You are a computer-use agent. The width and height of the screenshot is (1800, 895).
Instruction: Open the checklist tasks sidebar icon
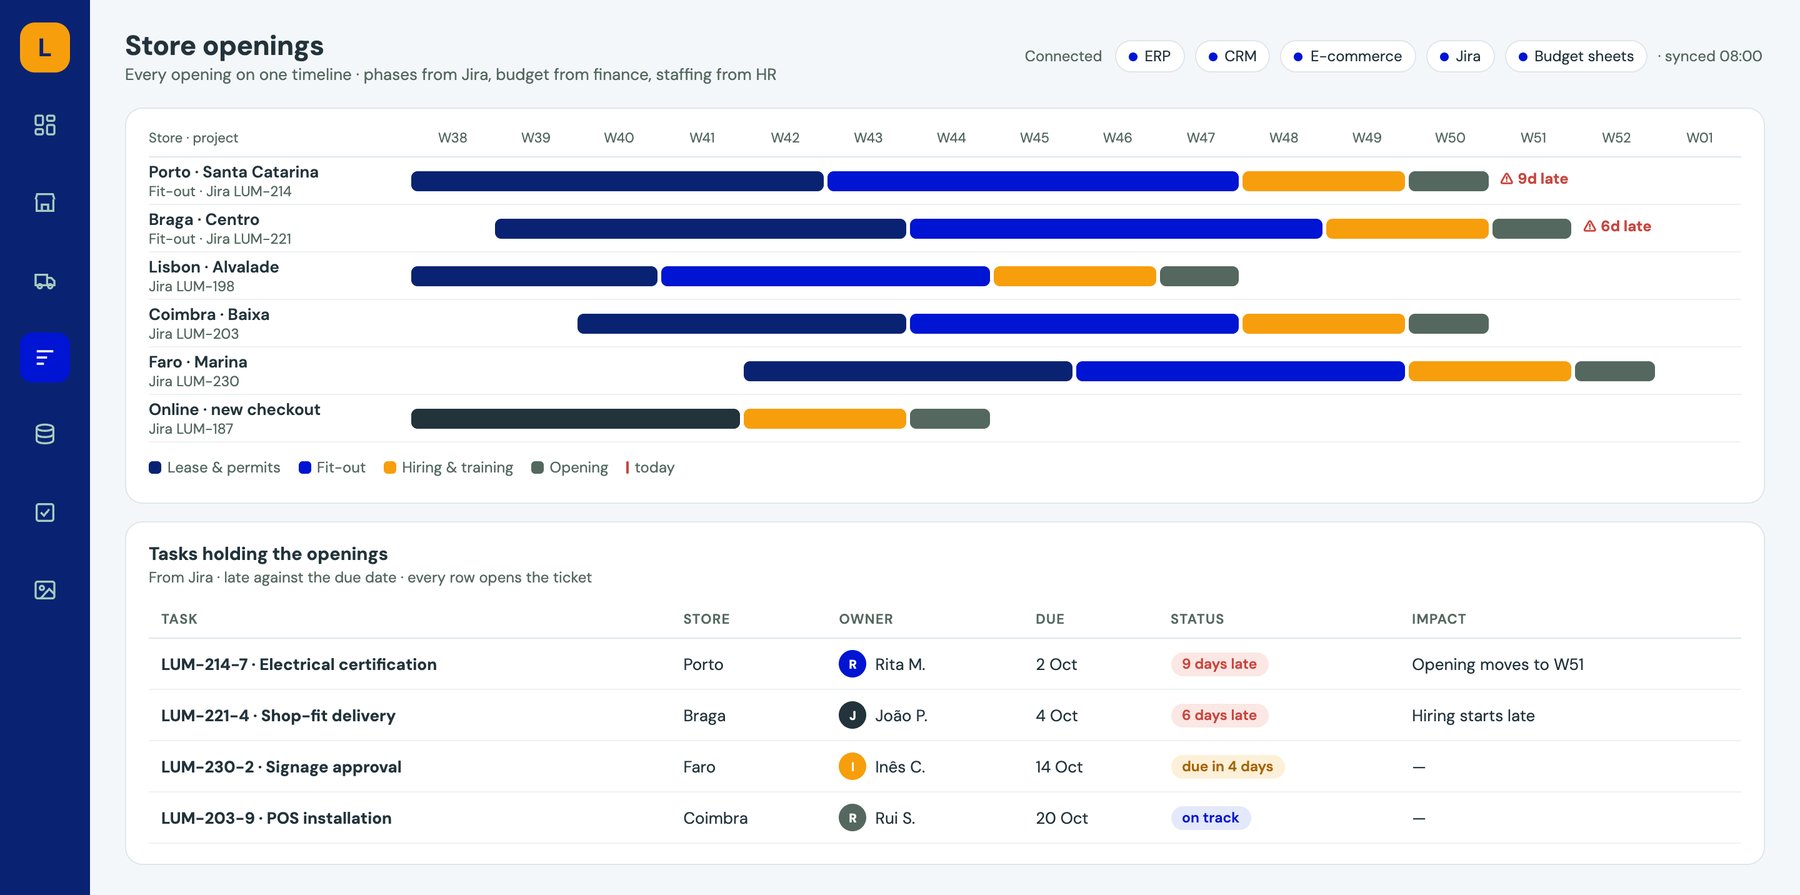click(x=45, y=512)
